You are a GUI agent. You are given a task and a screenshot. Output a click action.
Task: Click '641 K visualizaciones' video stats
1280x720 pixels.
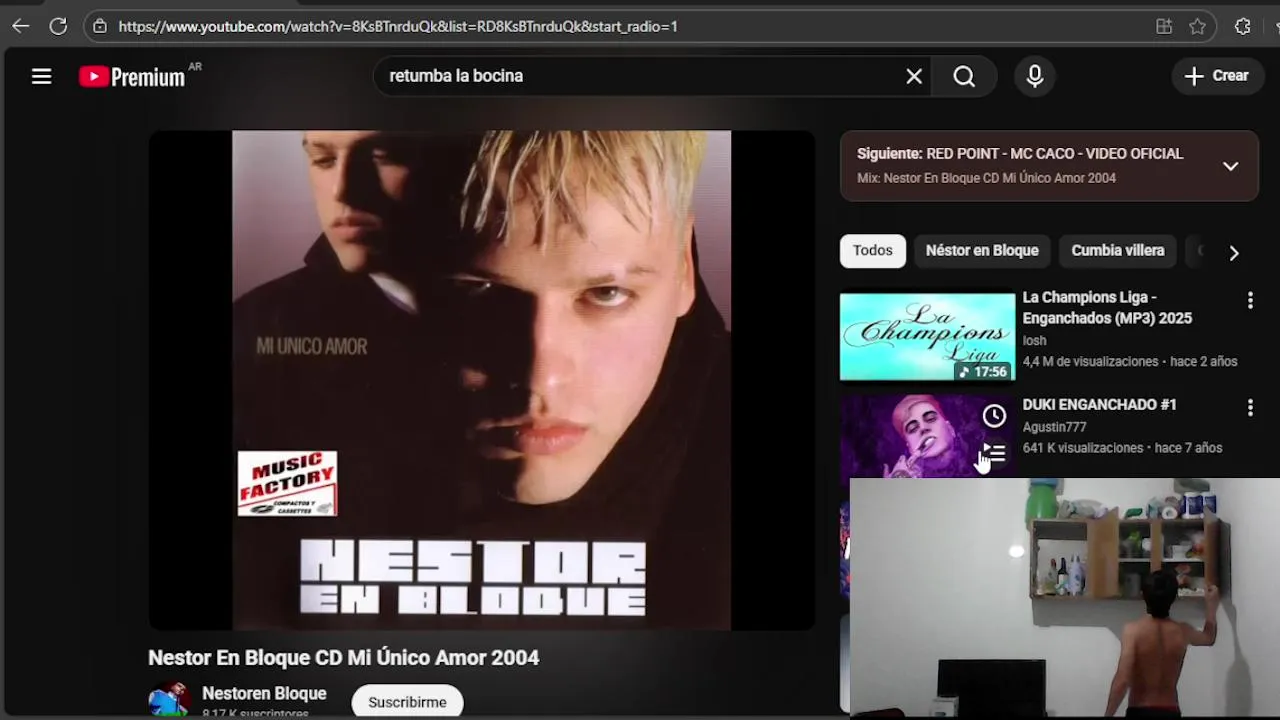click(x=1082, y=448)
